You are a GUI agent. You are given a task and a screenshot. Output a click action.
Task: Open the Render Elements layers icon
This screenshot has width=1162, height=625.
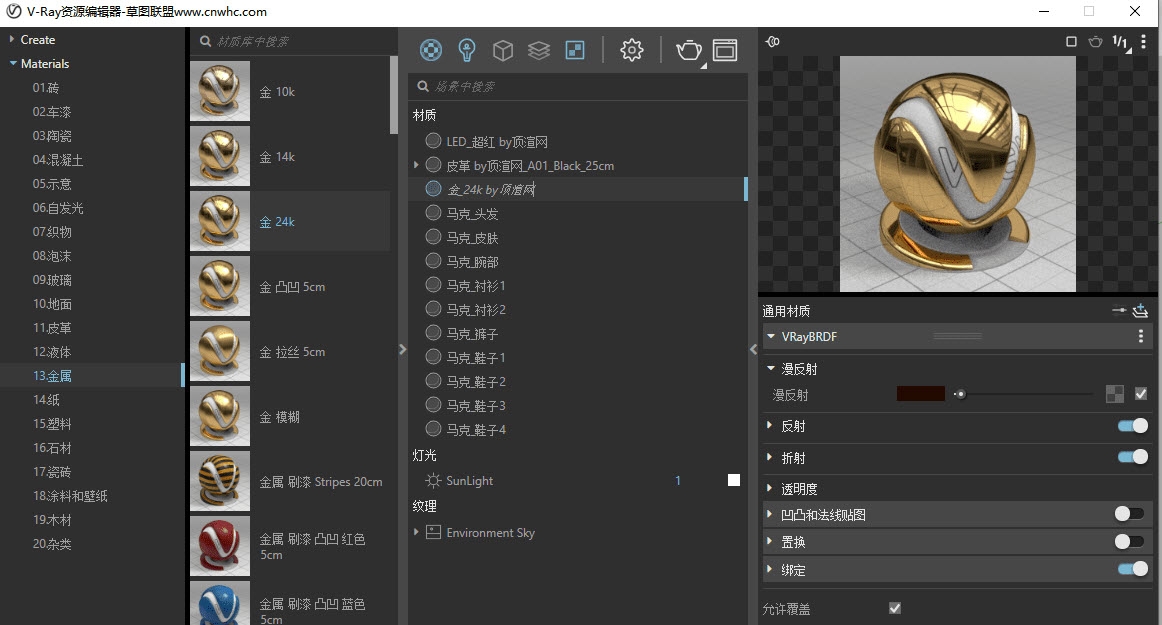pos(539,50)
